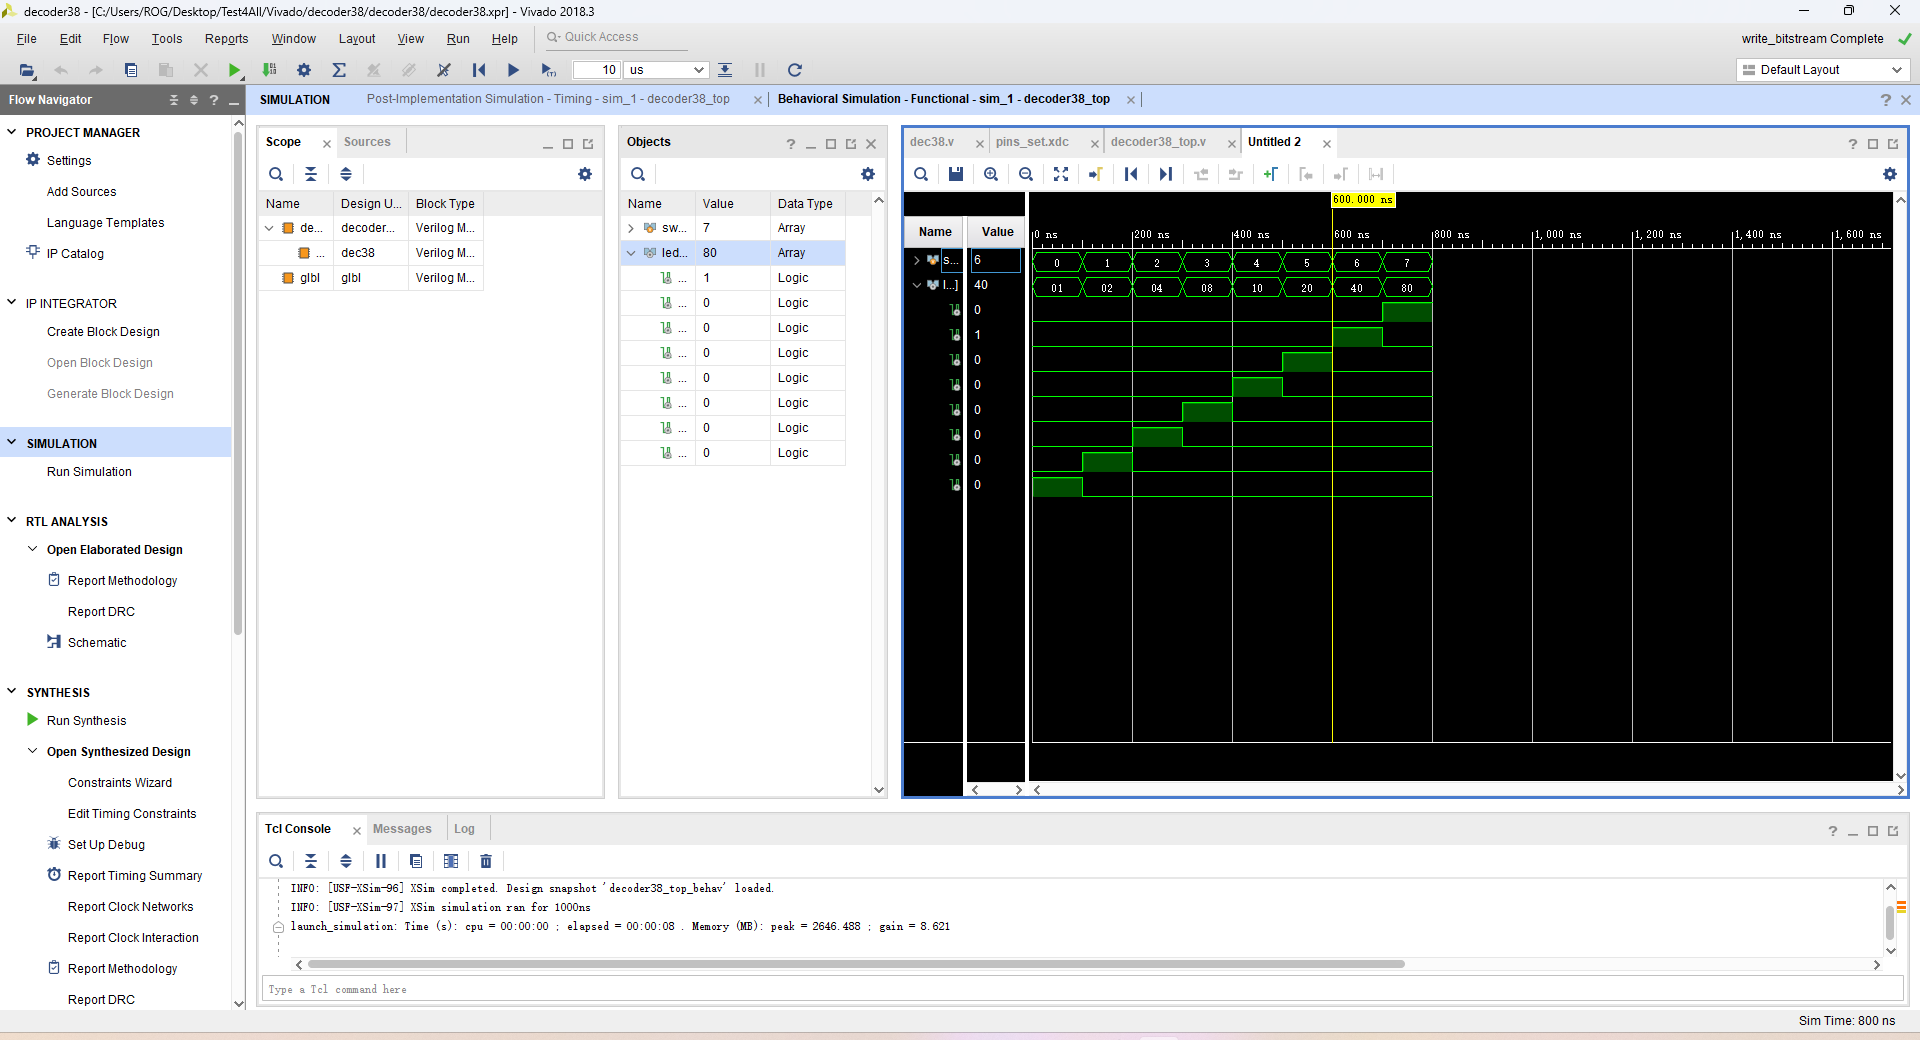Viewport: 1920px width, 1040px height.
Task: Collapse the led array in Objects panel
Action: pos(631,253)
